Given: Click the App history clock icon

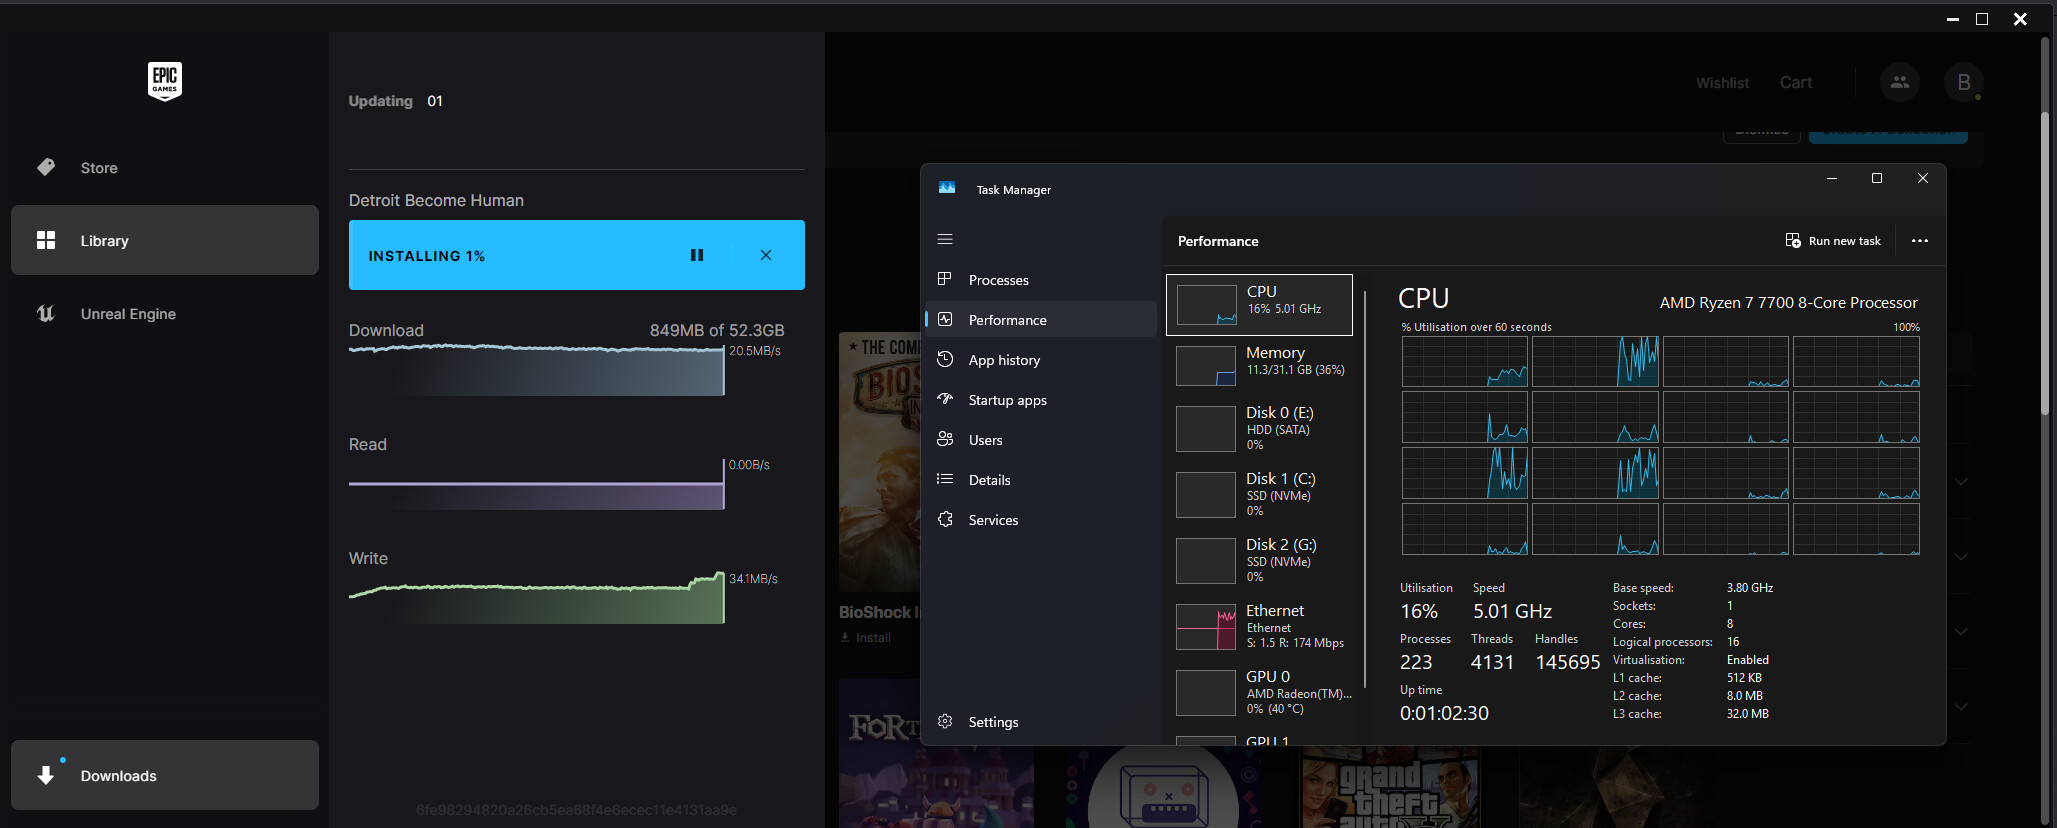Looking at the screenshot, I should pos(945,359).
